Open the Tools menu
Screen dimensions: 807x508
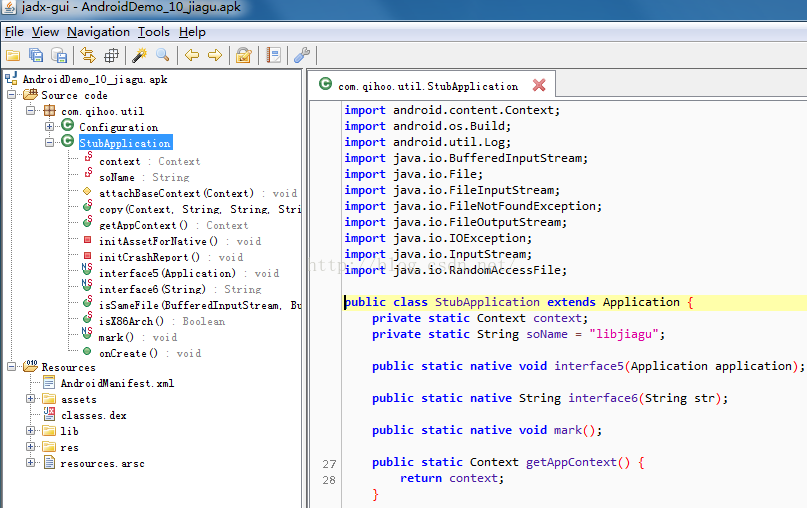click(x=154, y=32)
